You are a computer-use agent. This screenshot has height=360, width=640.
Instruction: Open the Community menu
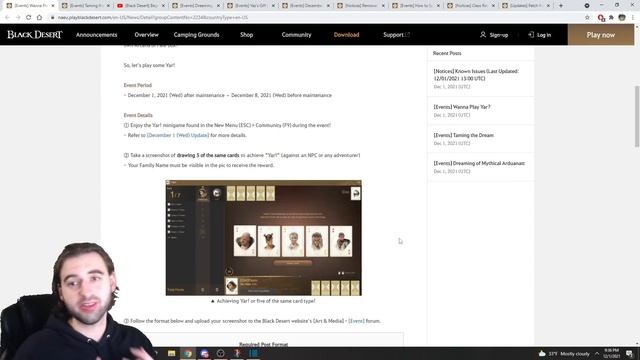coord(296,35)
